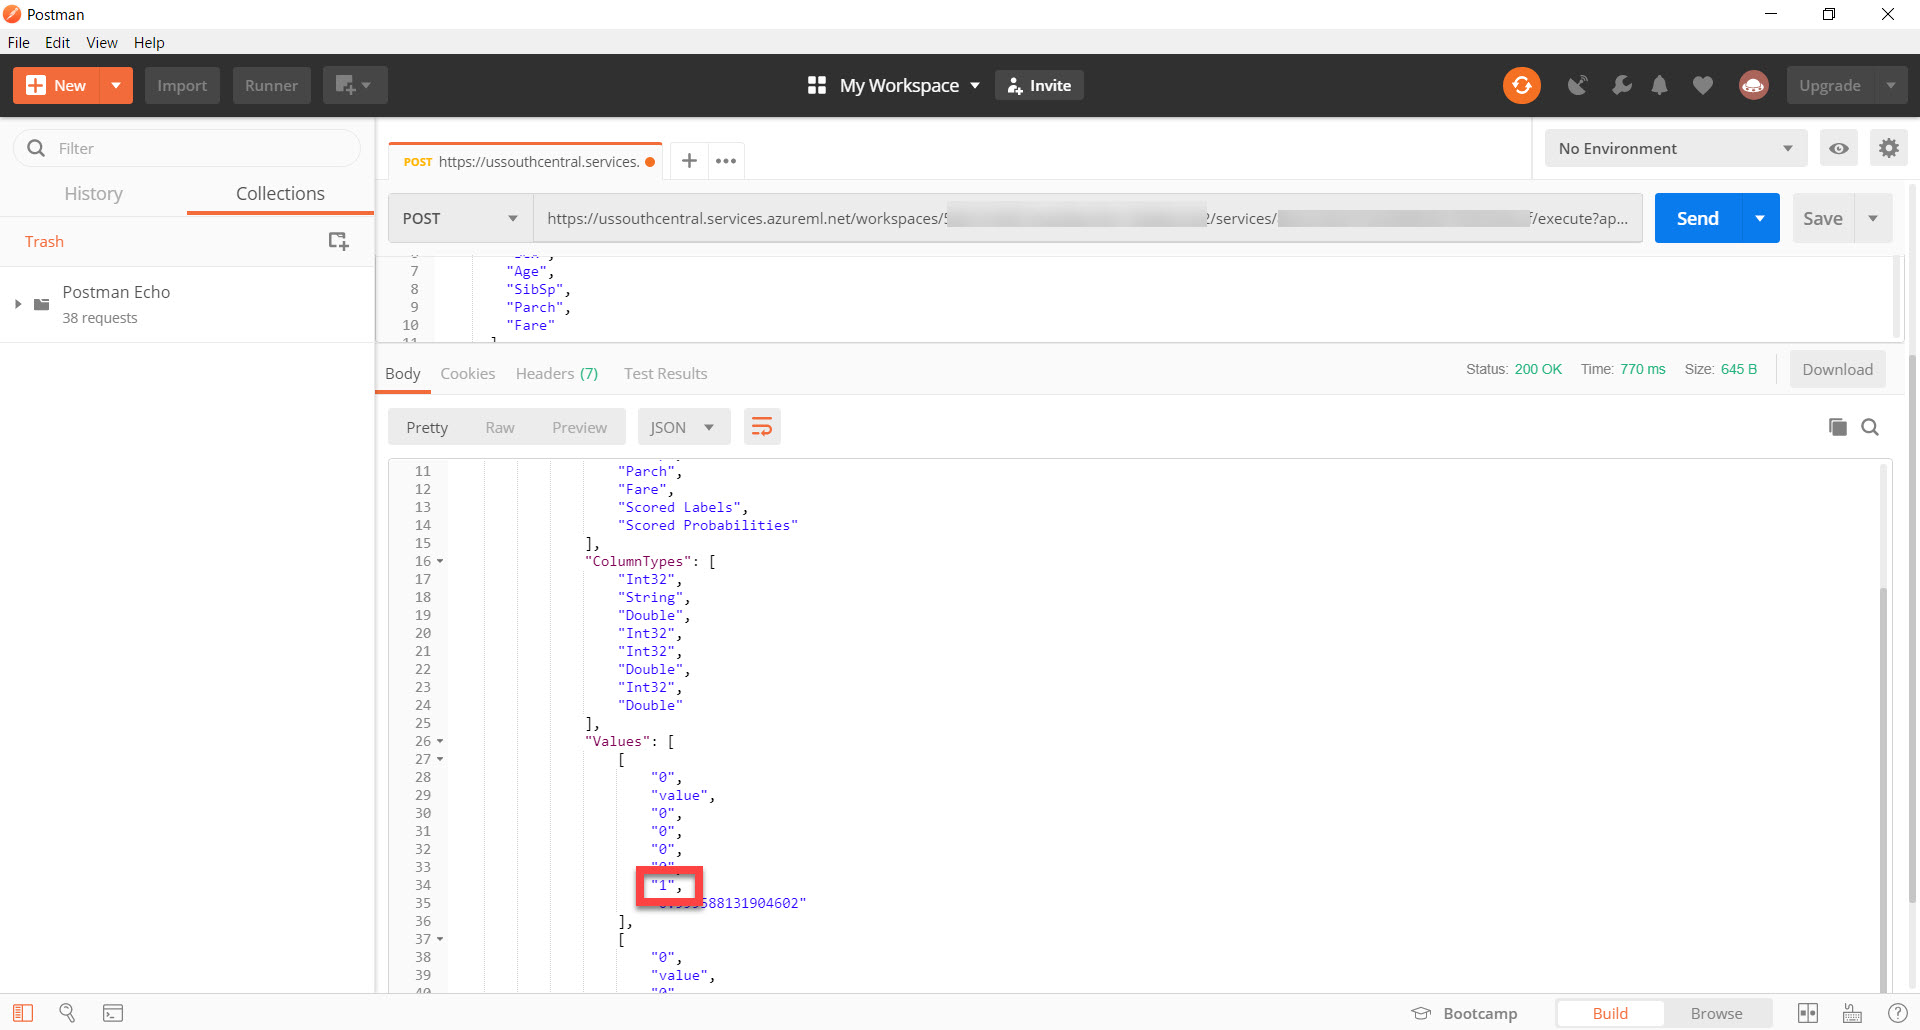Open the Save options dropdown arrow
Screen dimensions: 1920x1030
[1873, 218]
